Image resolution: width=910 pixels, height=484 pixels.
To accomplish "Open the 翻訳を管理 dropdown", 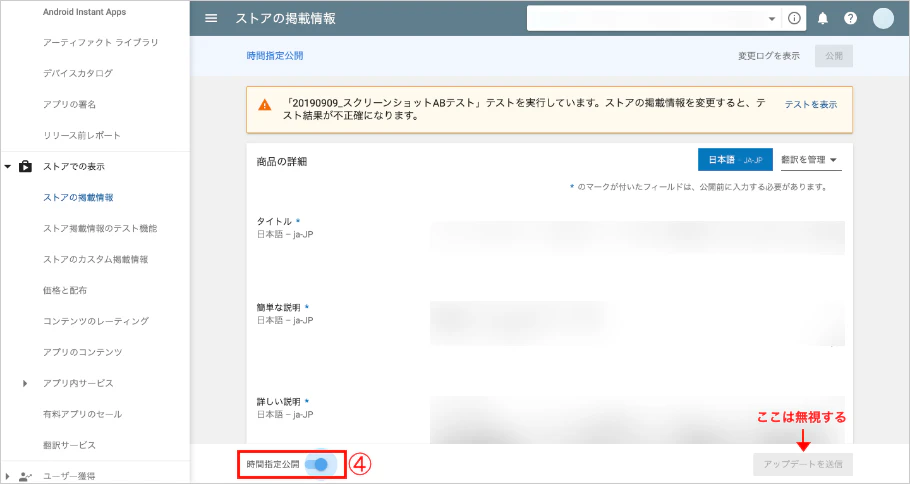I will (x=811, y=160).
